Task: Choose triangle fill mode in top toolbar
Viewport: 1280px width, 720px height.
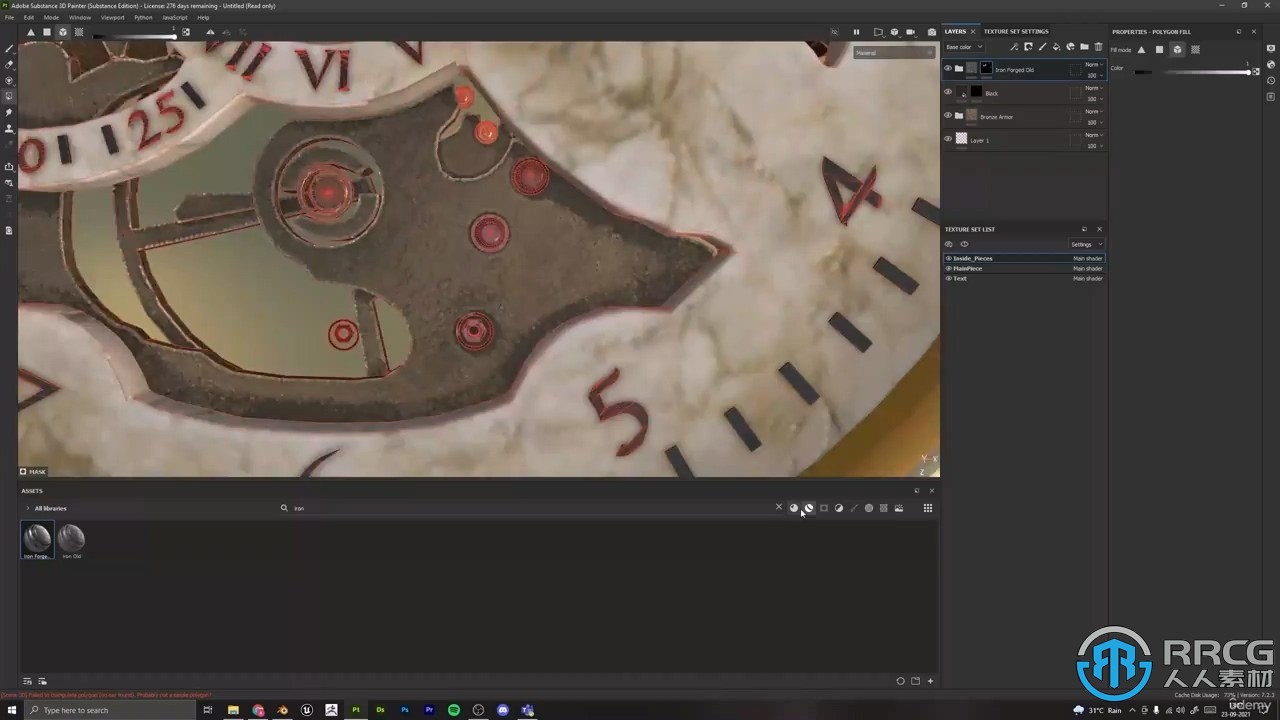Action: [x=30, y=32]
